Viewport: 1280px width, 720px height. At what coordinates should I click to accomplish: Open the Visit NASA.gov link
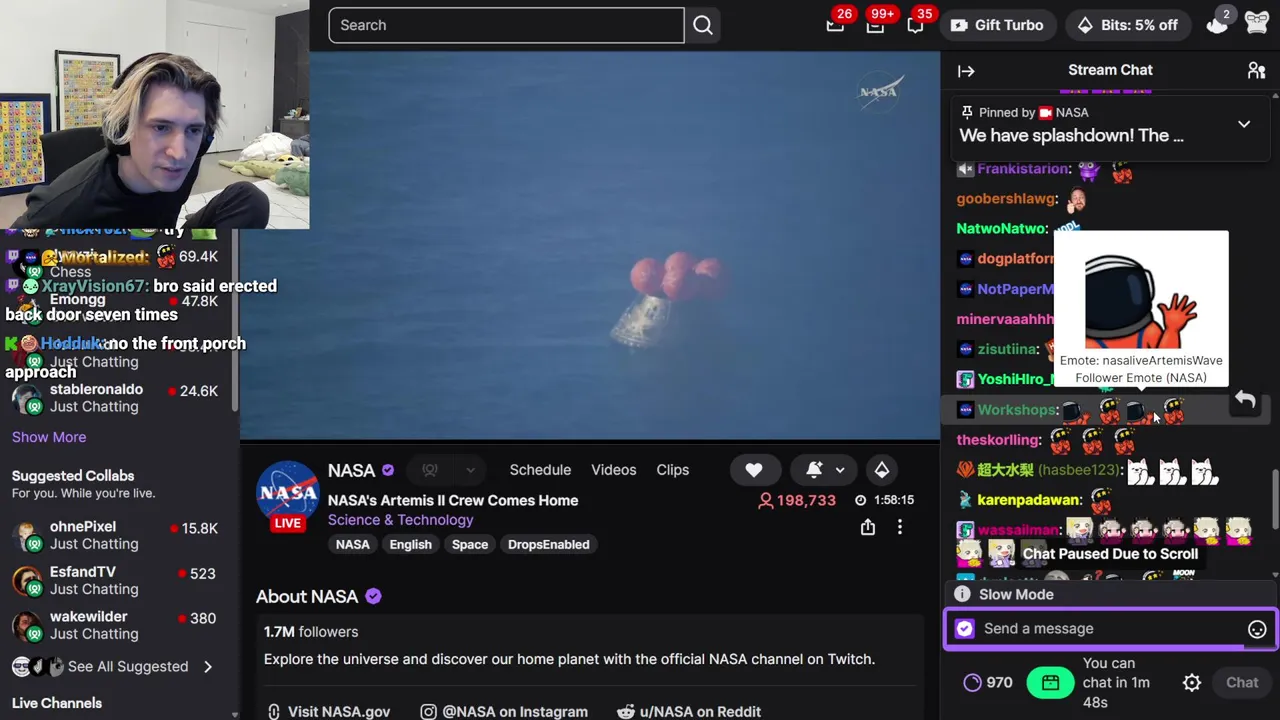point(328,711)
